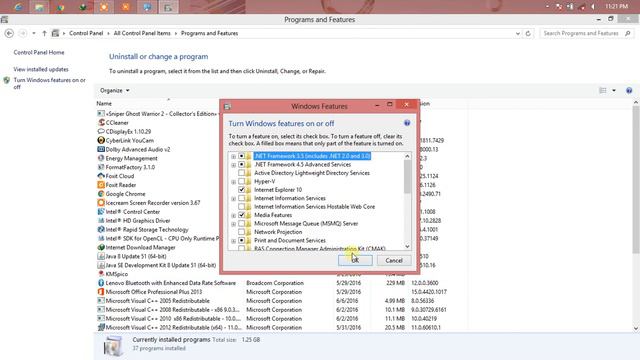Viewport: 640px width, 360px height.
Task: Enable the Network Projection checkbox
Action: pos(242,232)
